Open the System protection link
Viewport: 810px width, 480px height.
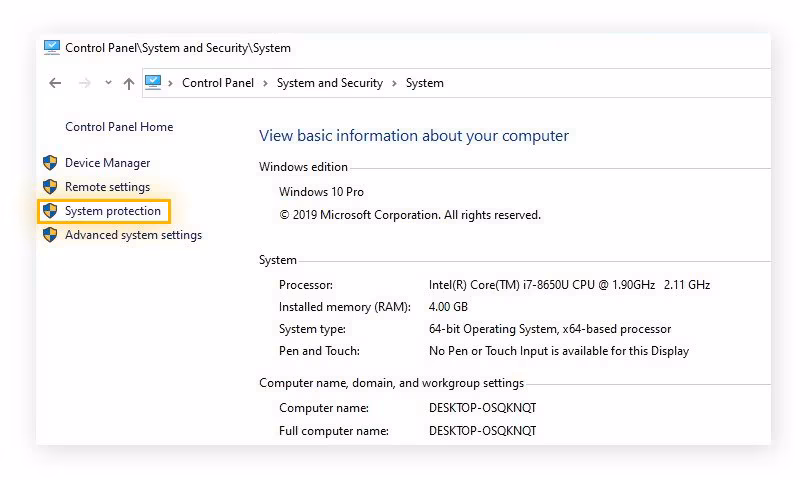(x=112, y=211)
